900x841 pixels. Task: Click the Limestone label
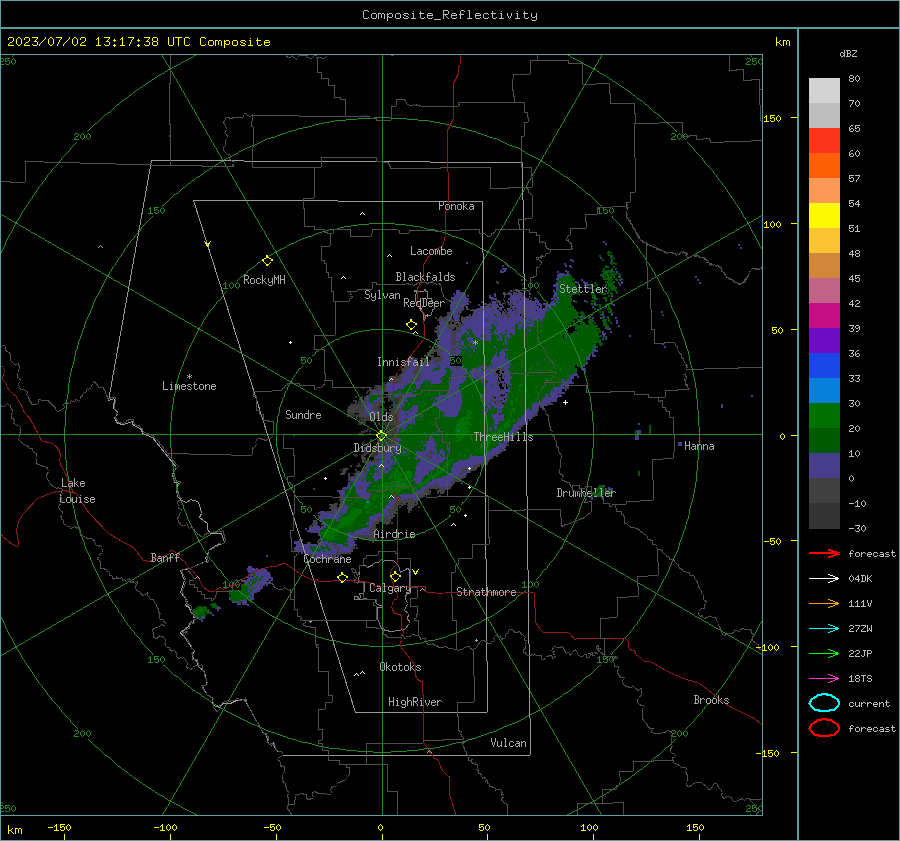point(189,386)
